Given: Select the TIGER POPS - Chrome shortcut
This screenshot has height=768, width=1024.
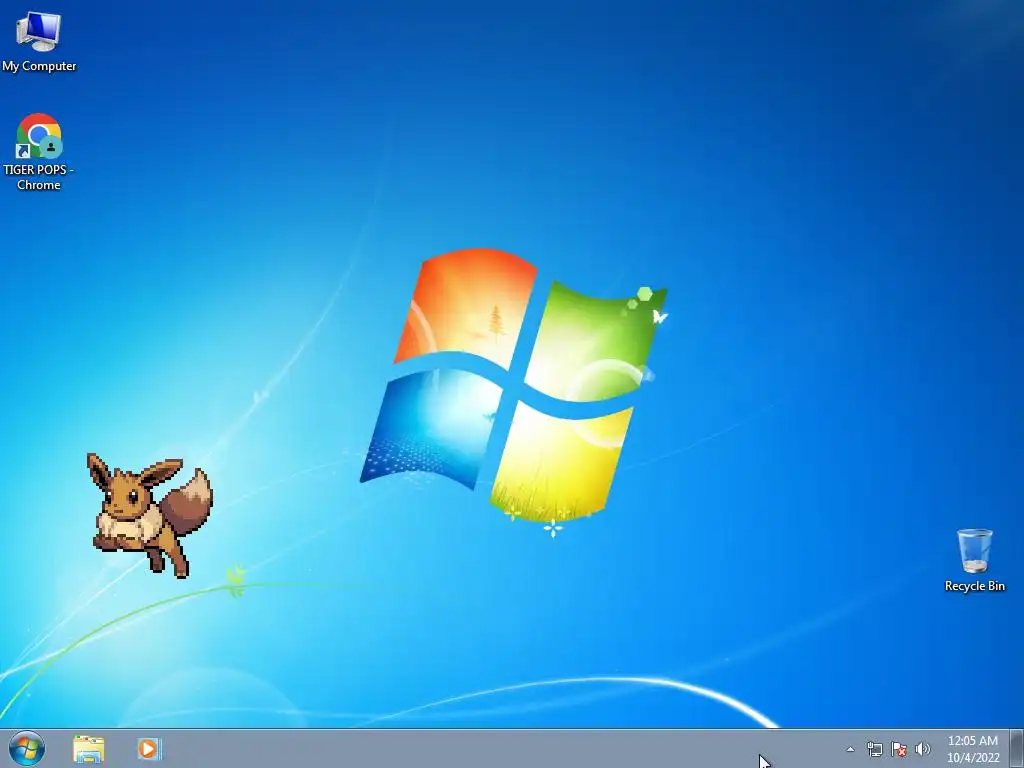Looking at the screenshot, I should 39,152.
